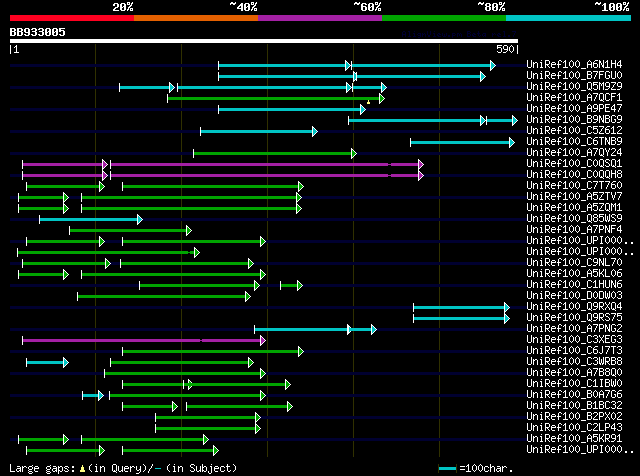Viewport: 640px width, 476px height.
Task: Open the UniRef100_Q5M9Z9 entry
Action: tap(574, 87)
